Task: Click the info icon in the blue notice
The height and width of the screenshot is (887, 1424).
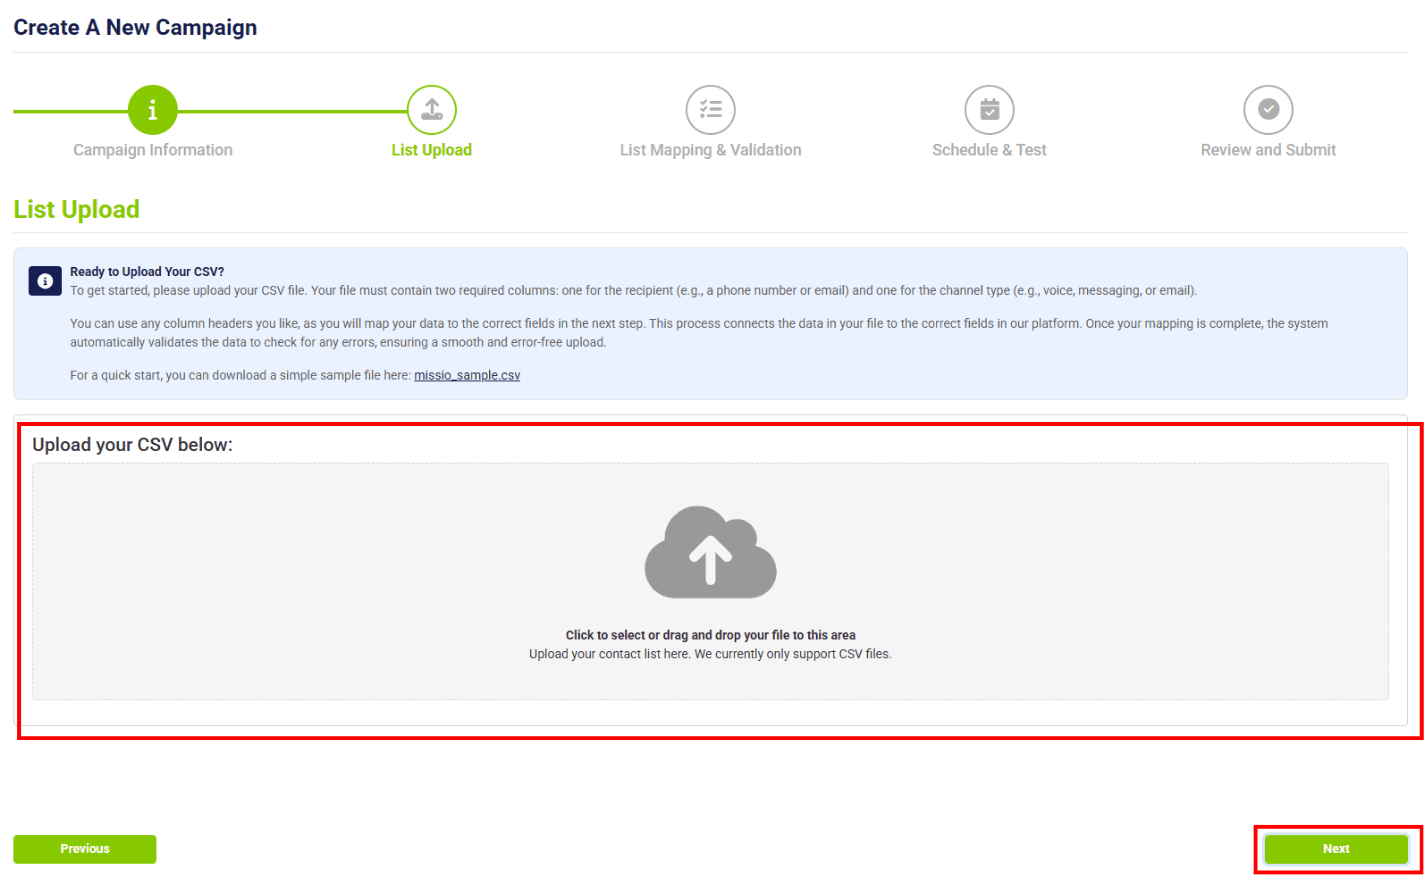Action: pyautogui.click(x=45, y=281)
